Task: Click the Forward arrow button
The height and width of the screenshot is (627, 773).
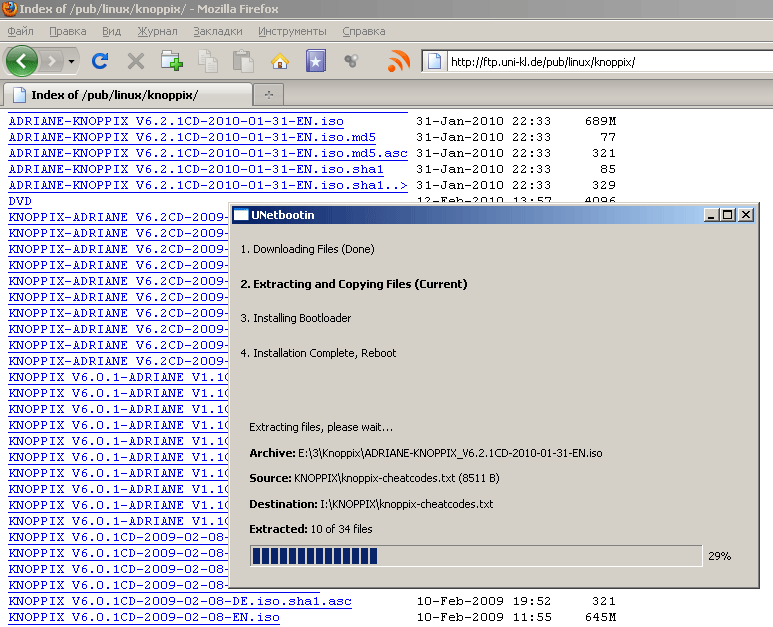Action: click(x=51, y=61)
